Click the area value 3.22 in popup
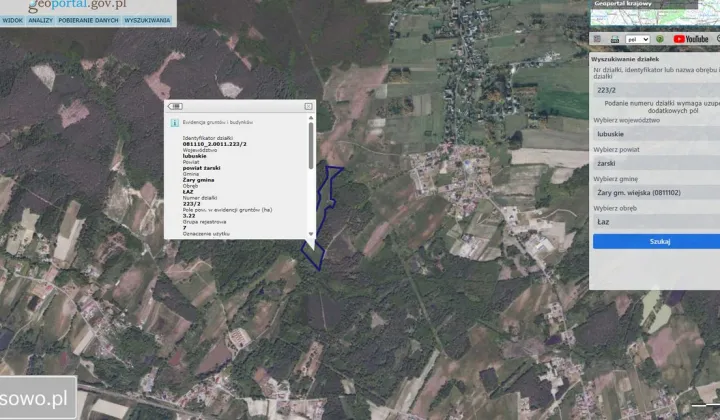 (189, 216)
